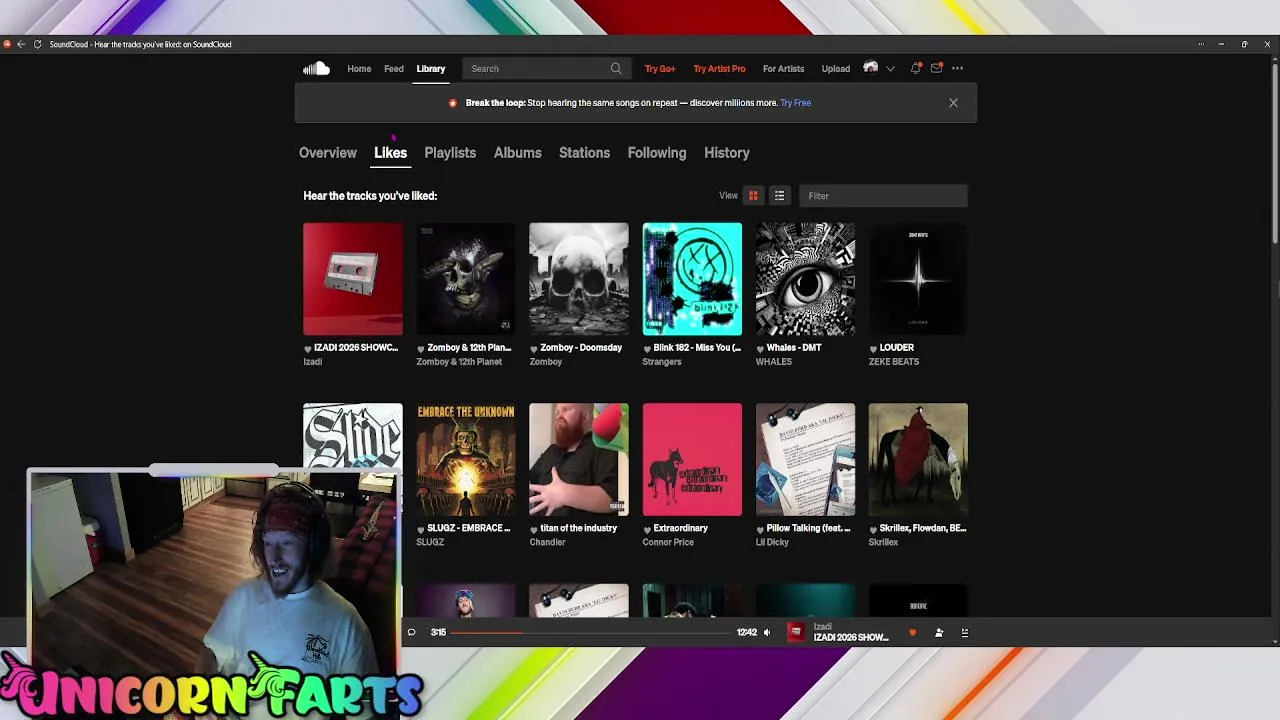Click the now-playing cover art in player bar
The width and height of the screenshot is (1280, 720).
(796, 632)
